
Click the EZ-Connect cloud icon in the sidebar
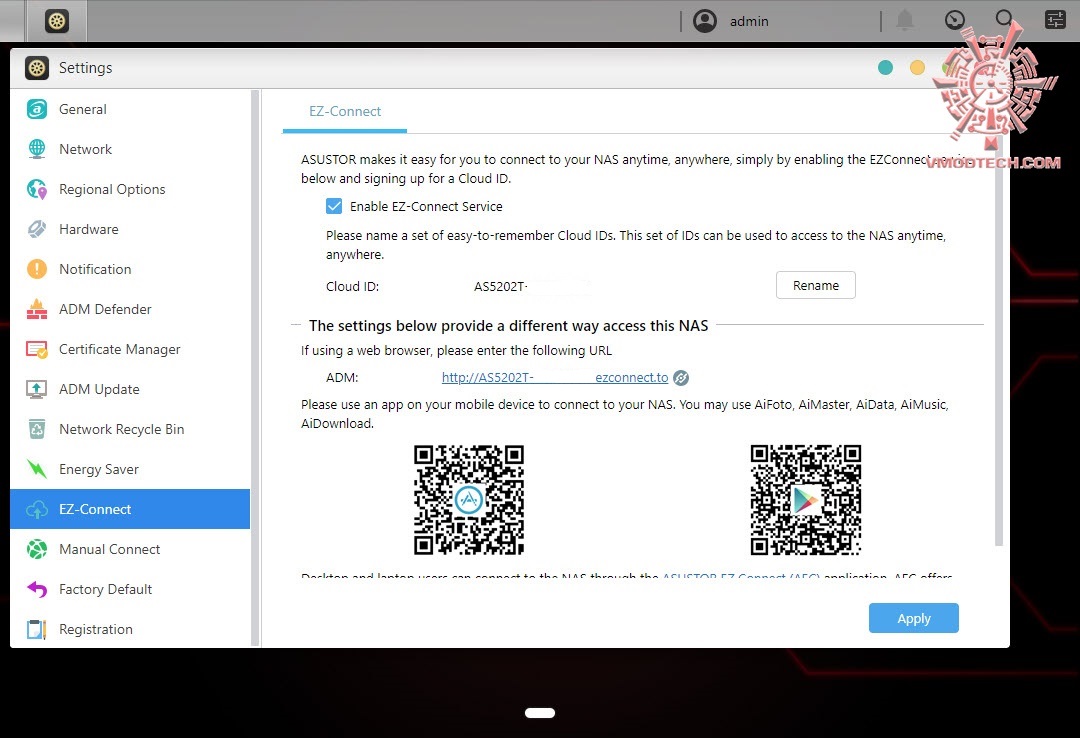37,509
